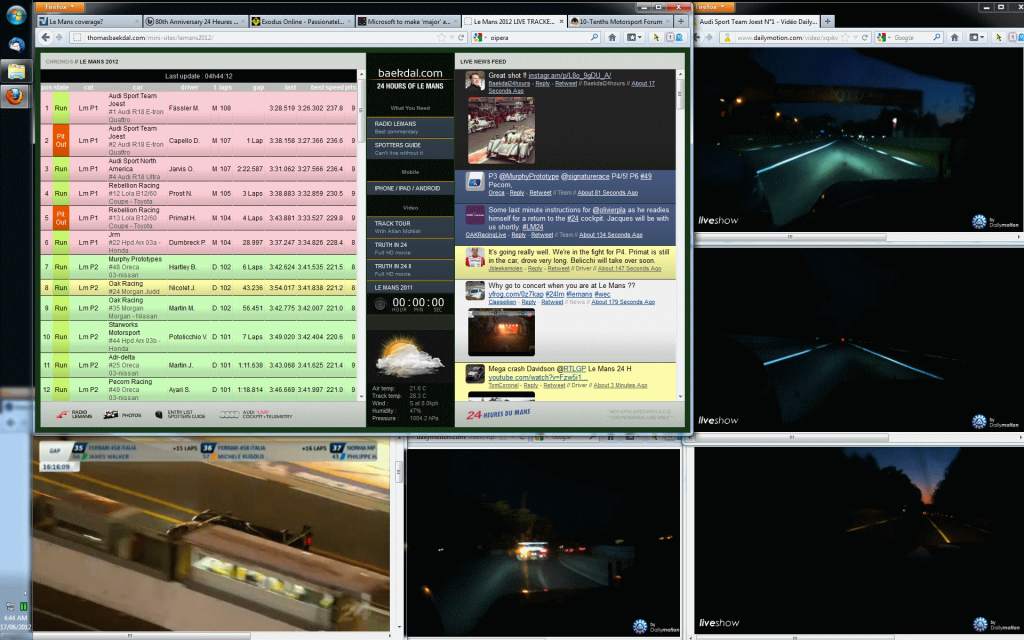Open File Explorer from the taskbar
Viewport: 1024px width, 640px height.
pyautogui.click(x=16, y=71)
